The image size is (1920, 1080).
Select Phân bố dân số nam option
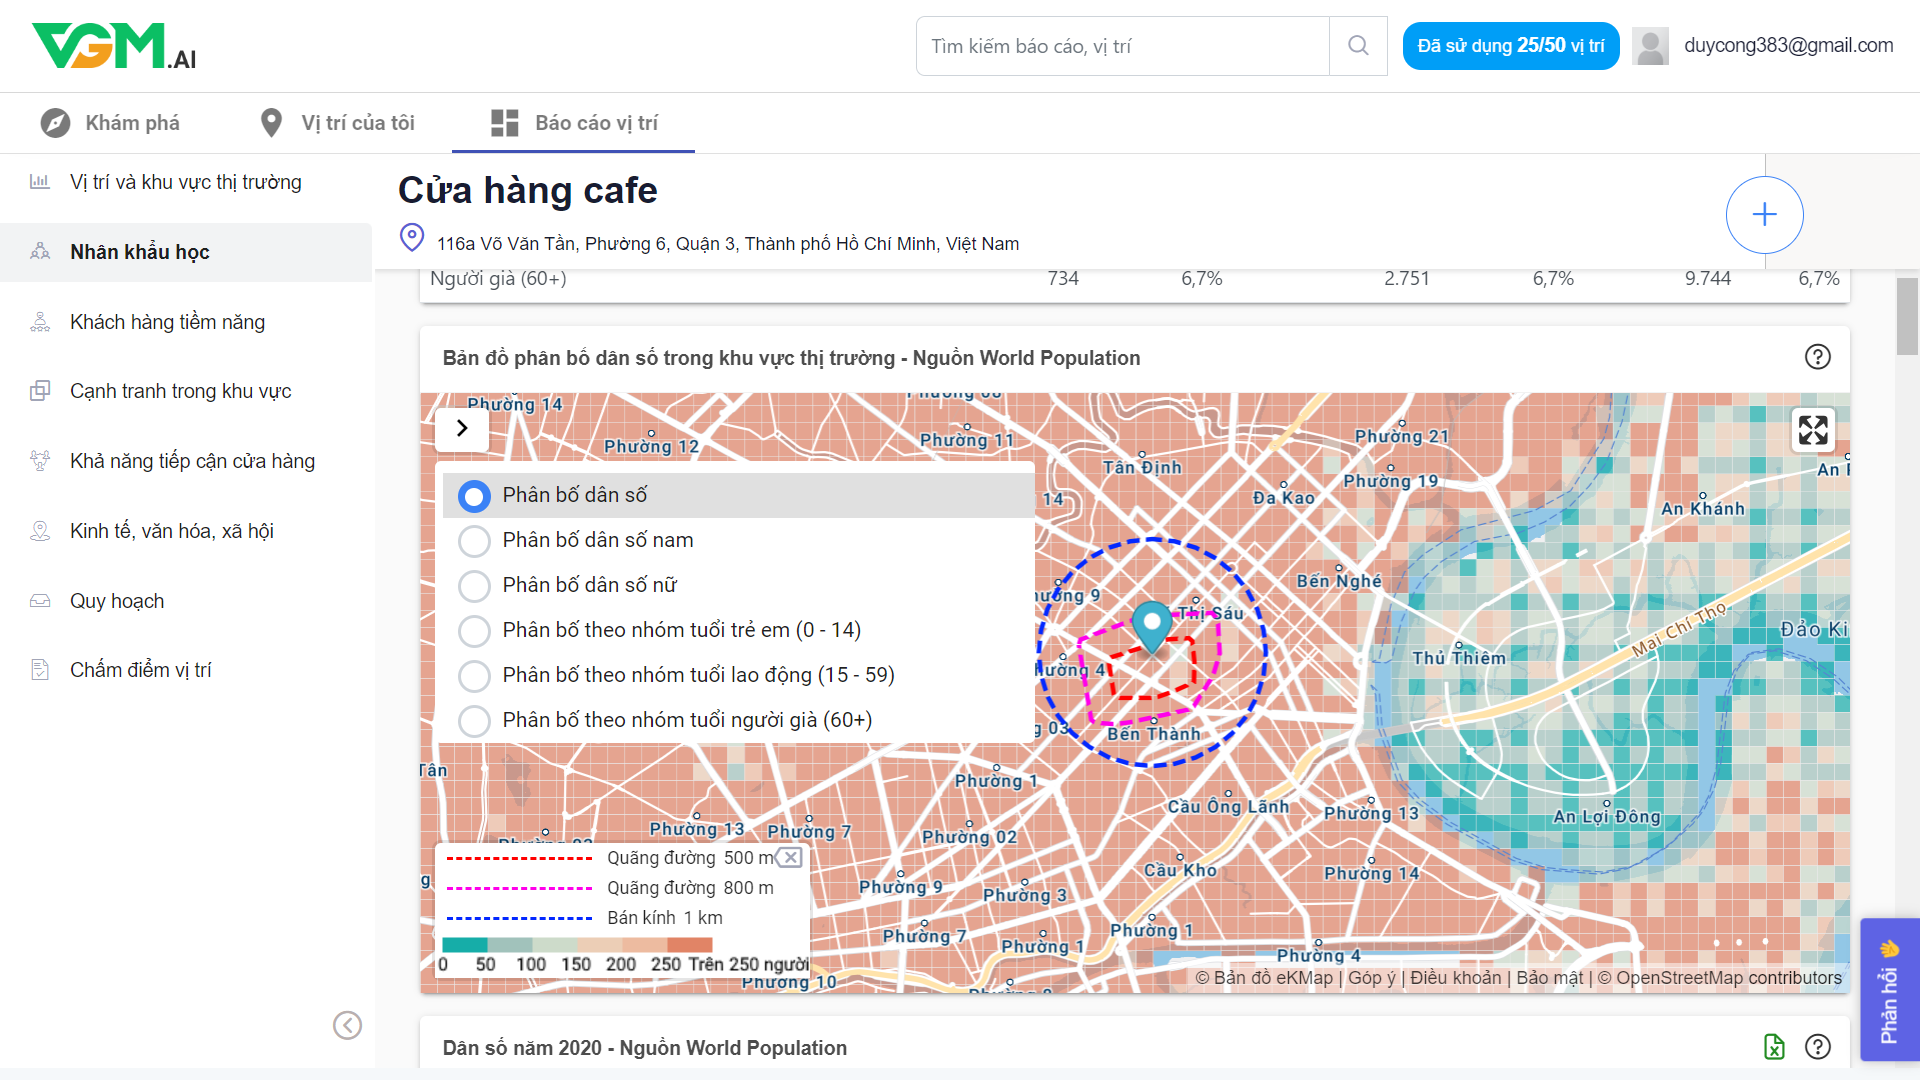coord(474,541)
